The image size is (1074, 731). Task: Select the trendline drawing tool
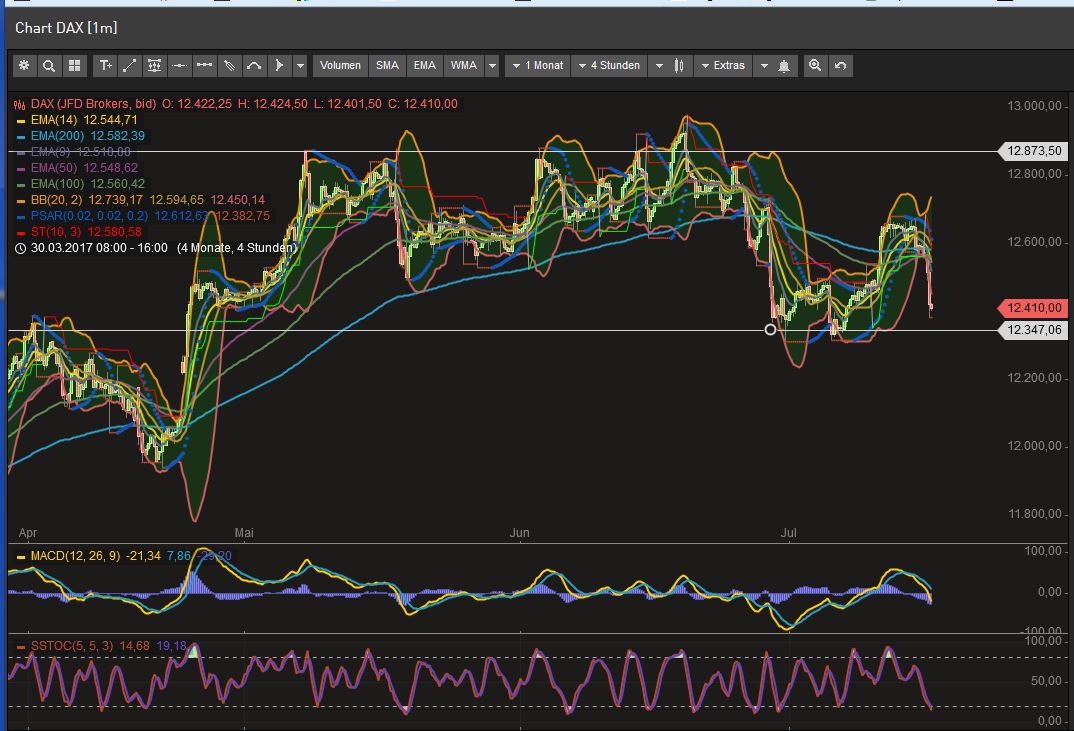click(129, 65)
